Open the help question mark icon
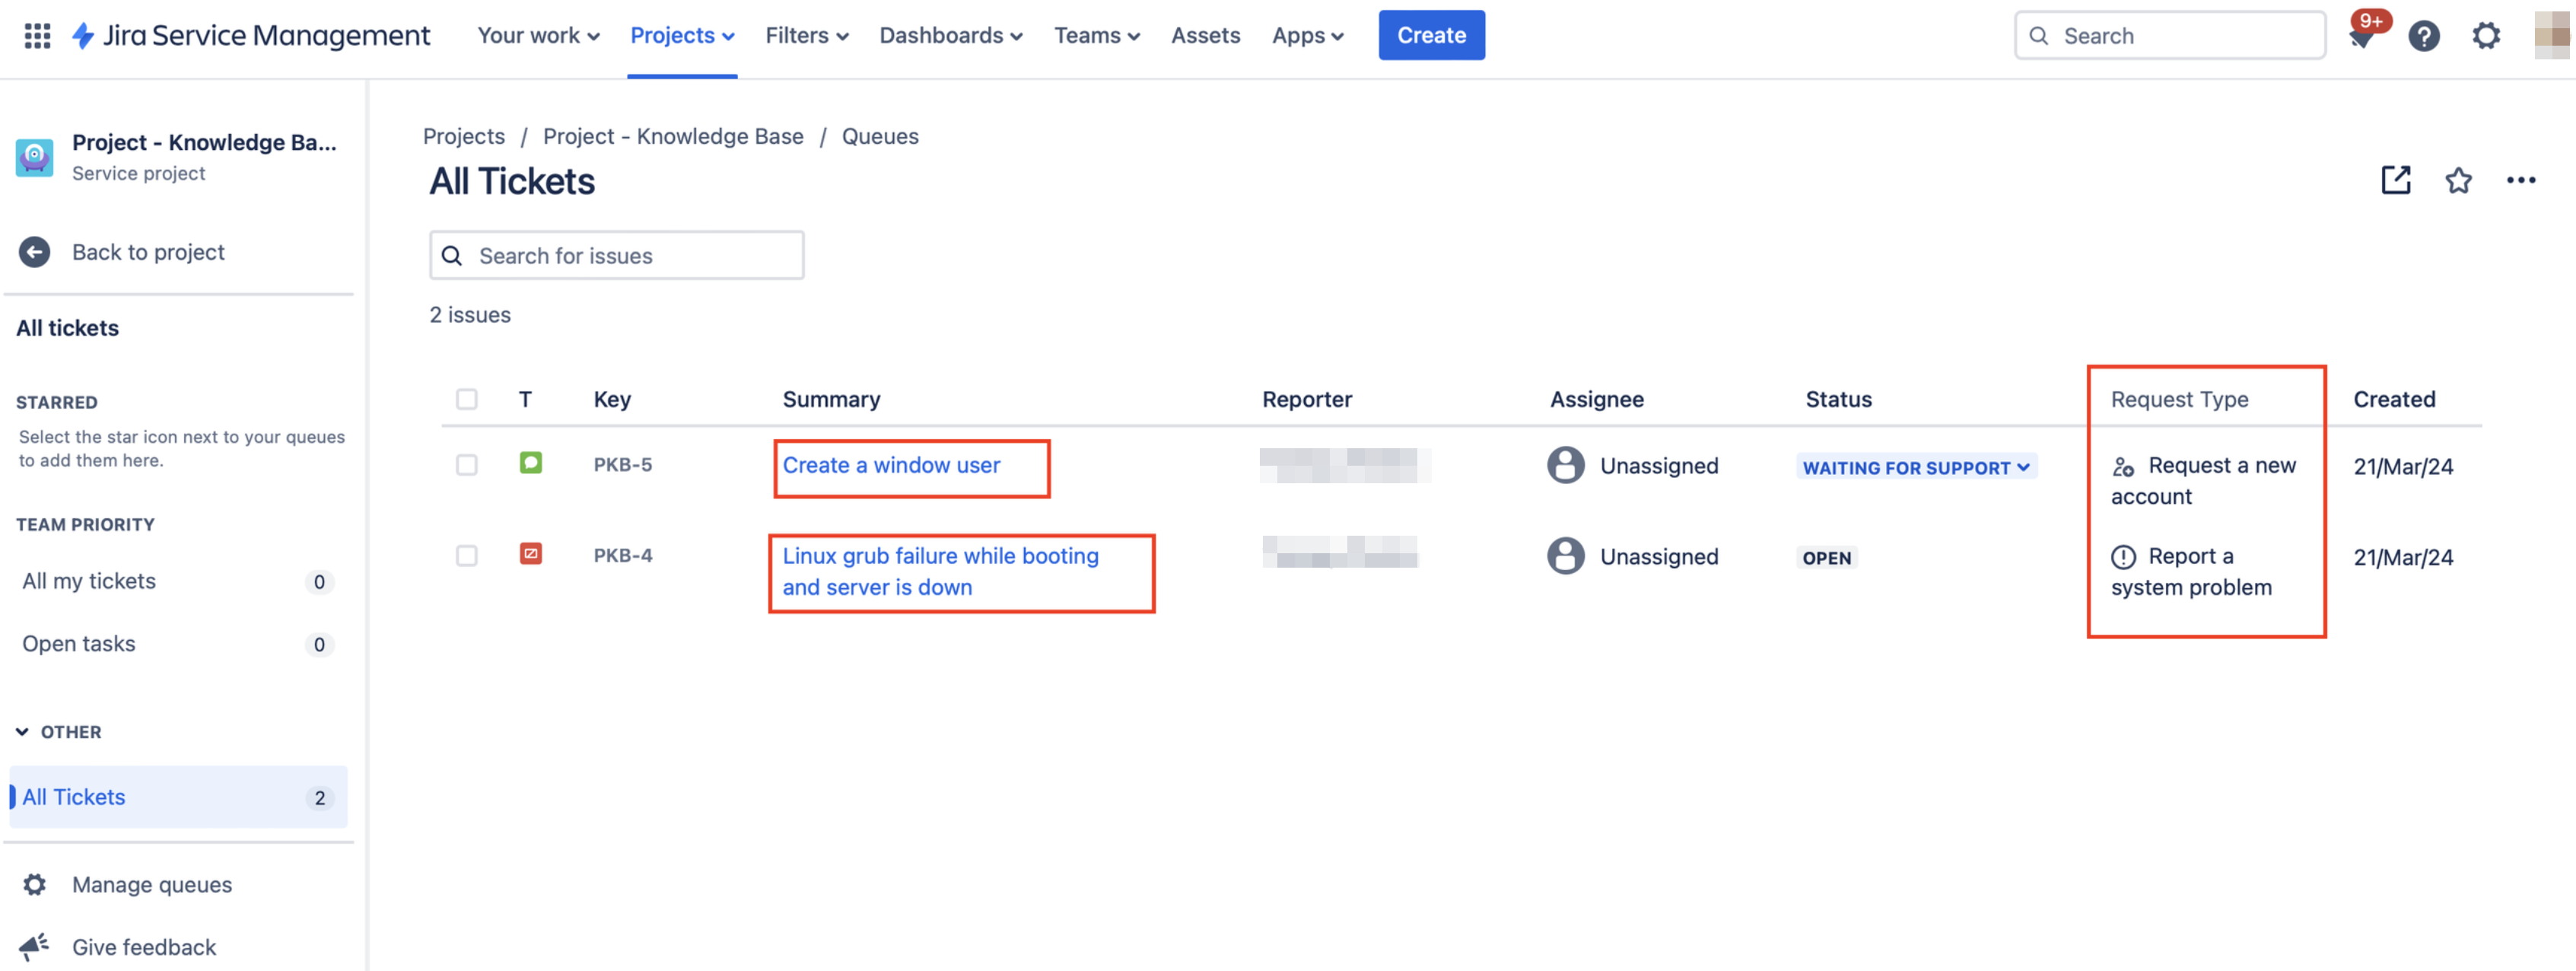 (2424, 36)
